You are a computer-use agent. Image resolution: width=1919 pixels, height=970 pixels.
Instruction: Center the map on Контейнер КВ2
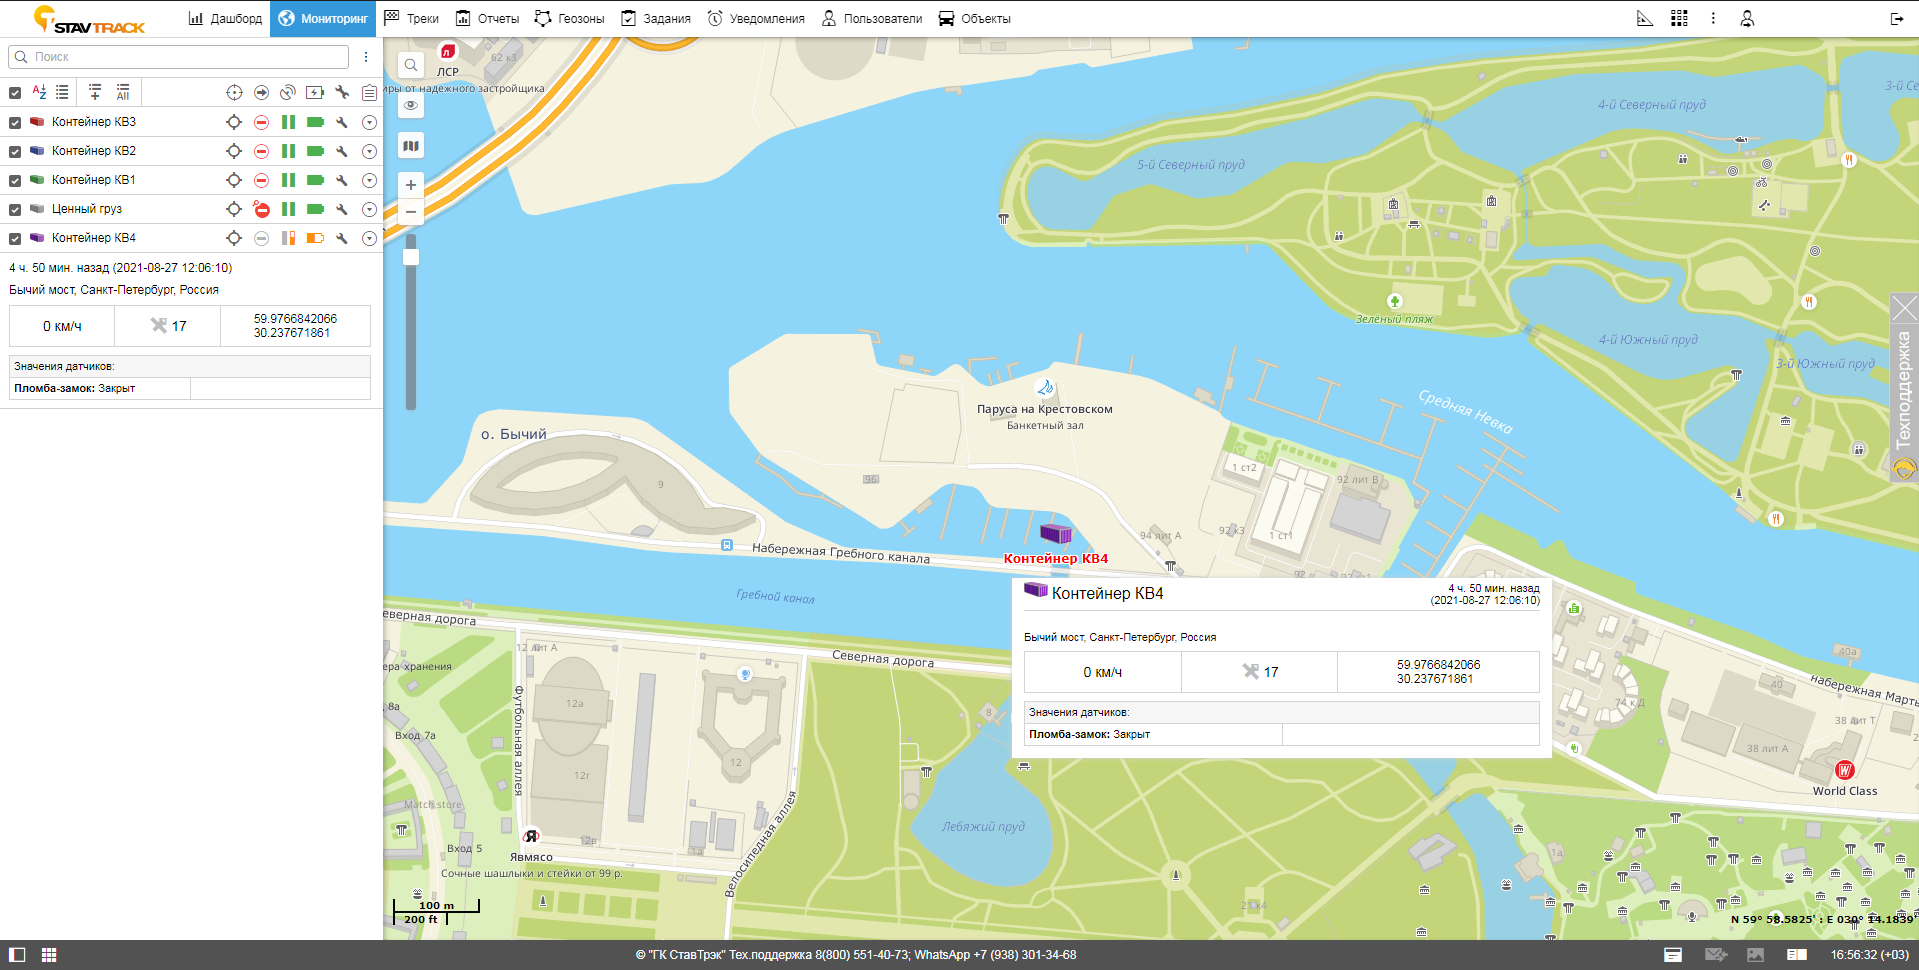234,151
